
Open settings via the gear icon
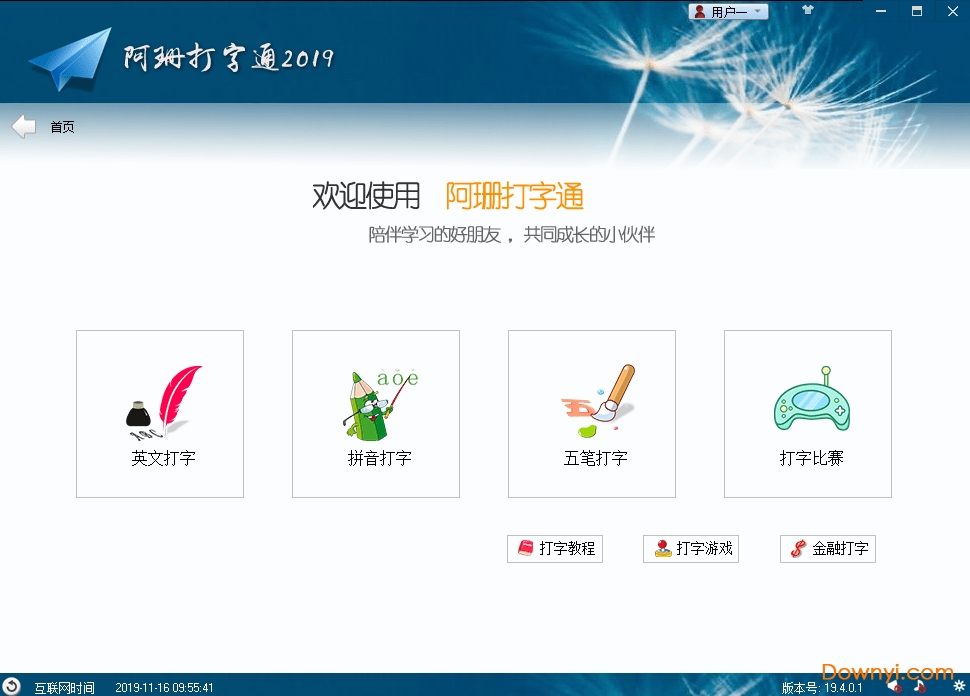(x=960, y=686)
